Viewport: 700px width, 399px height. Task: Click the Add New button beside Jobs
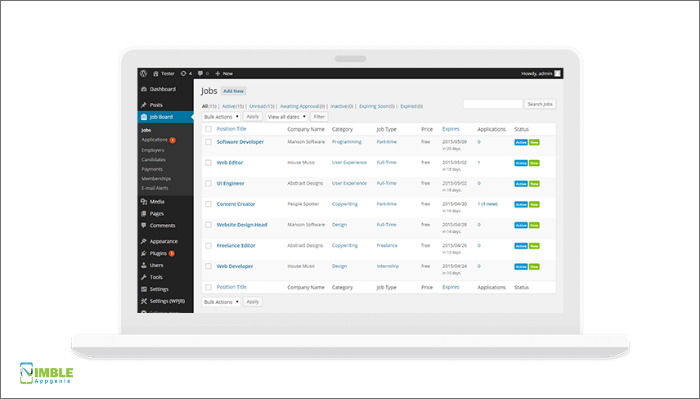click(x=233, y=91)
